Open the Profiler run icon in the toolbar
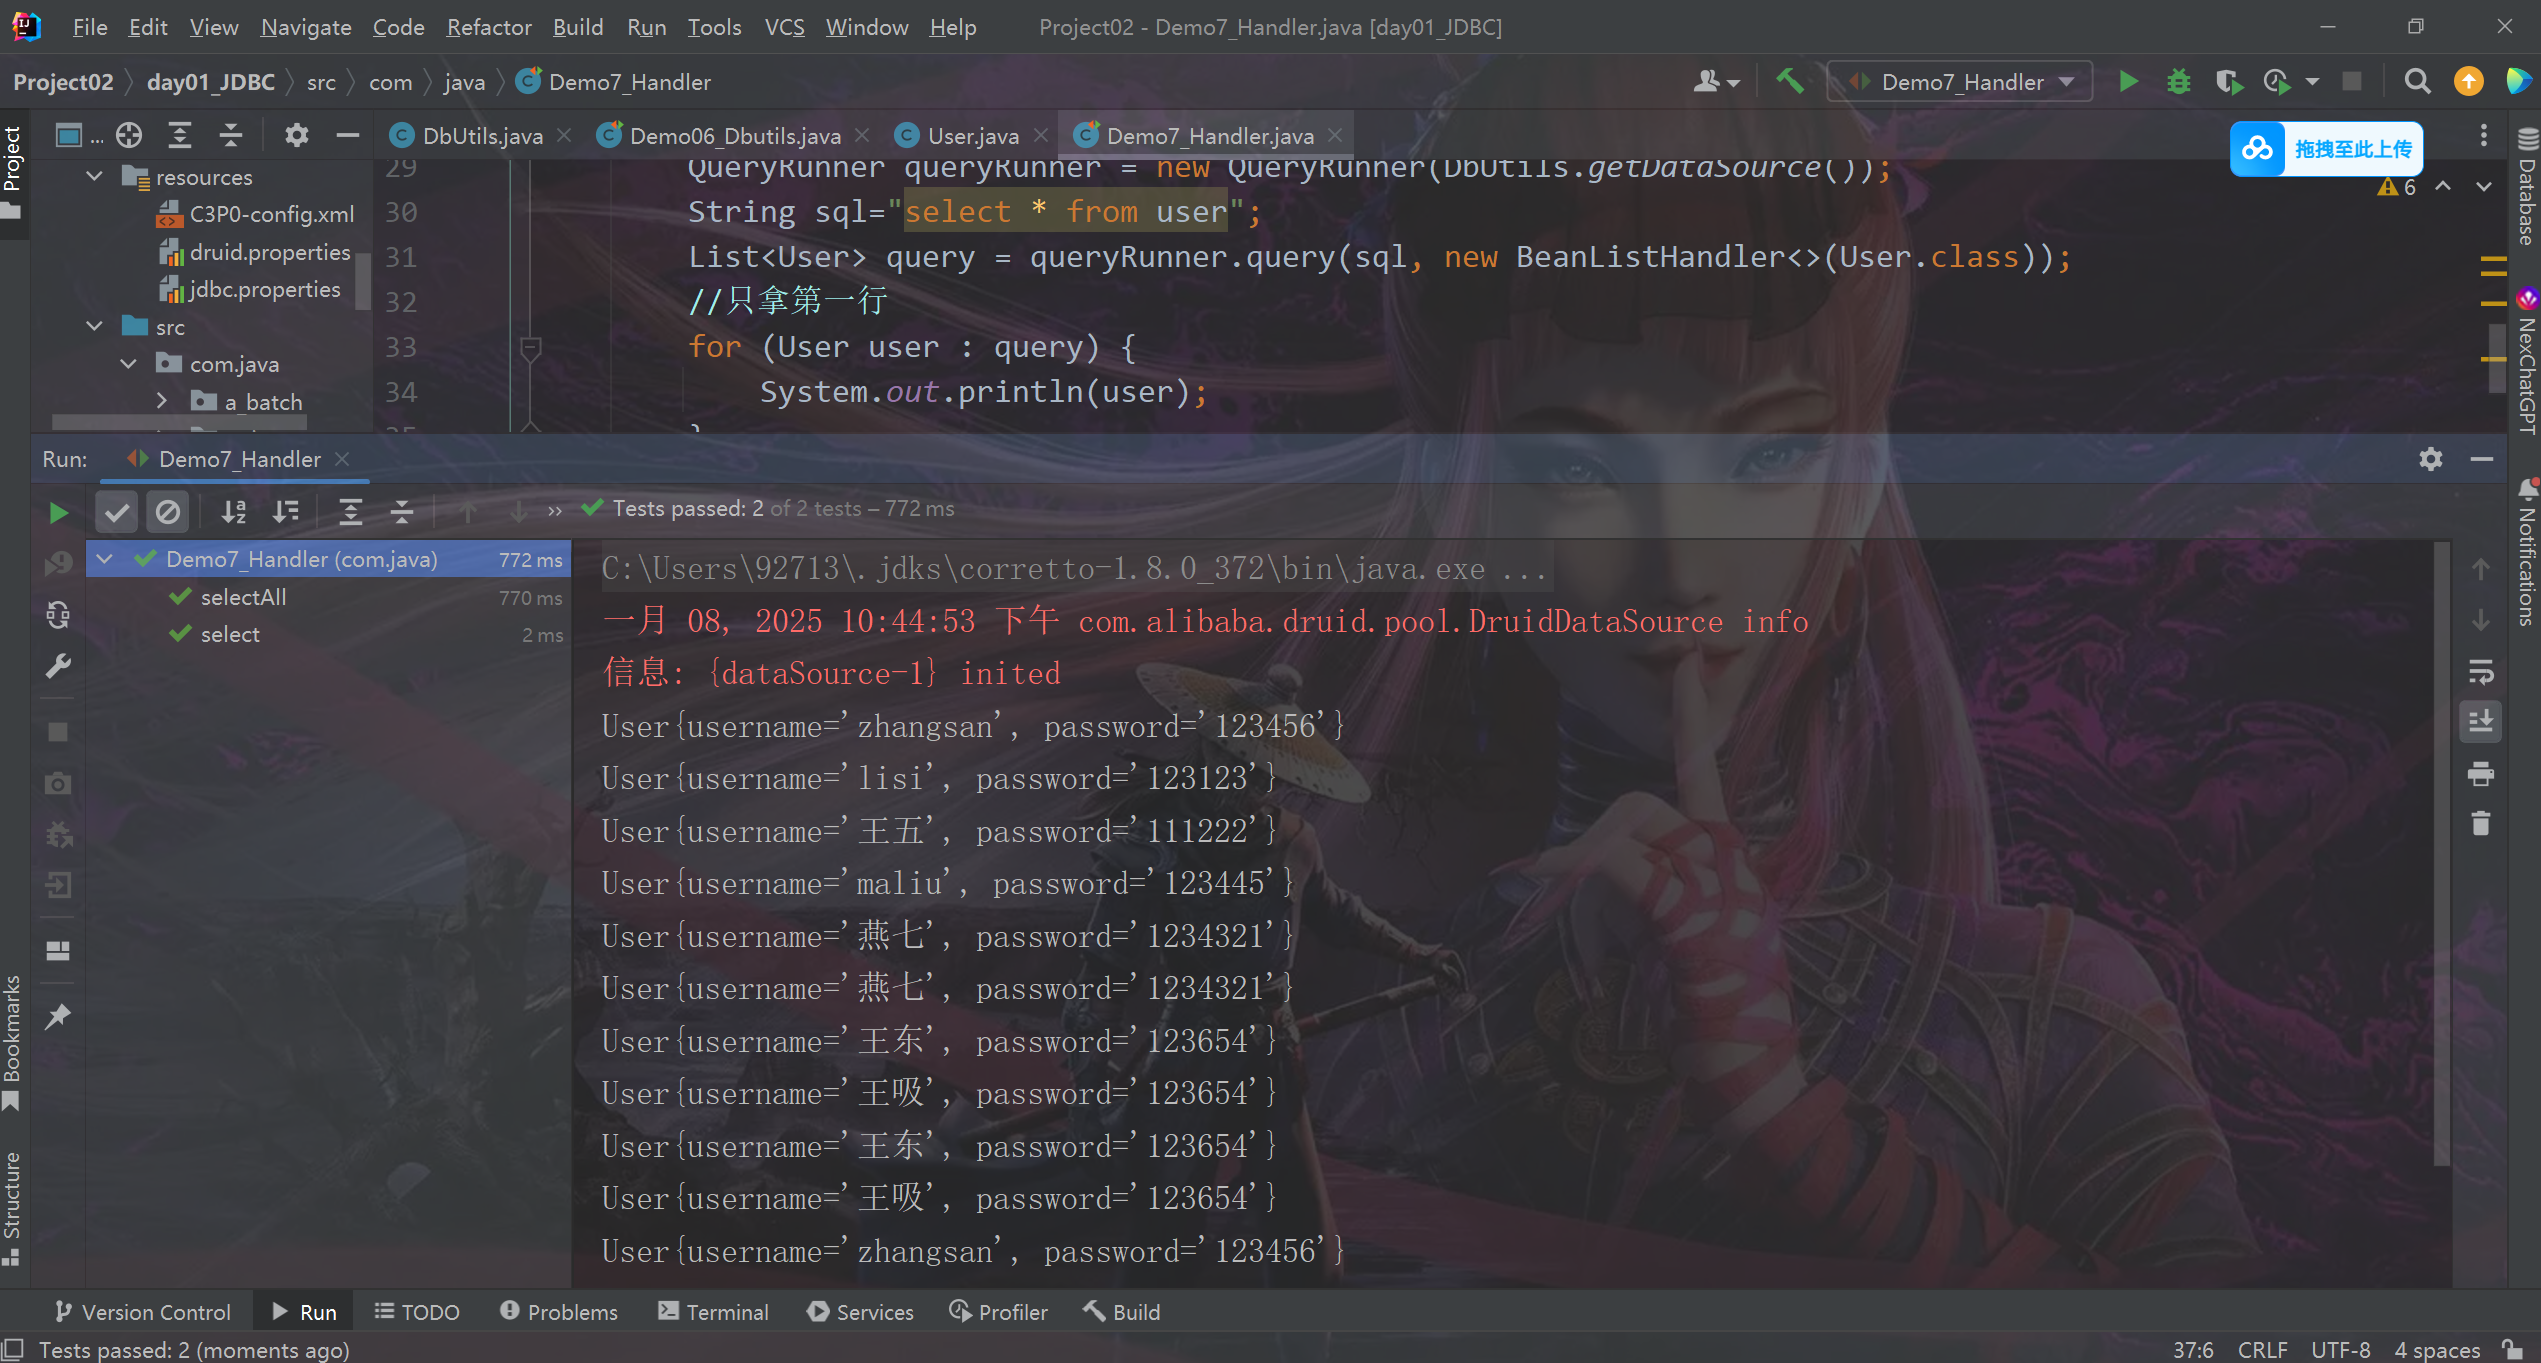The image size is (2541, 1363). pos(2278,82)
